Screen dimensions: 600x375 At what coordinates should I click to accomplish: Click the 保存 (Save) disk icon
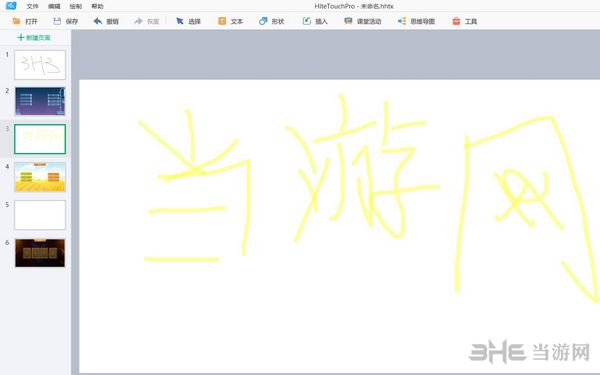[x=57, y=21]
